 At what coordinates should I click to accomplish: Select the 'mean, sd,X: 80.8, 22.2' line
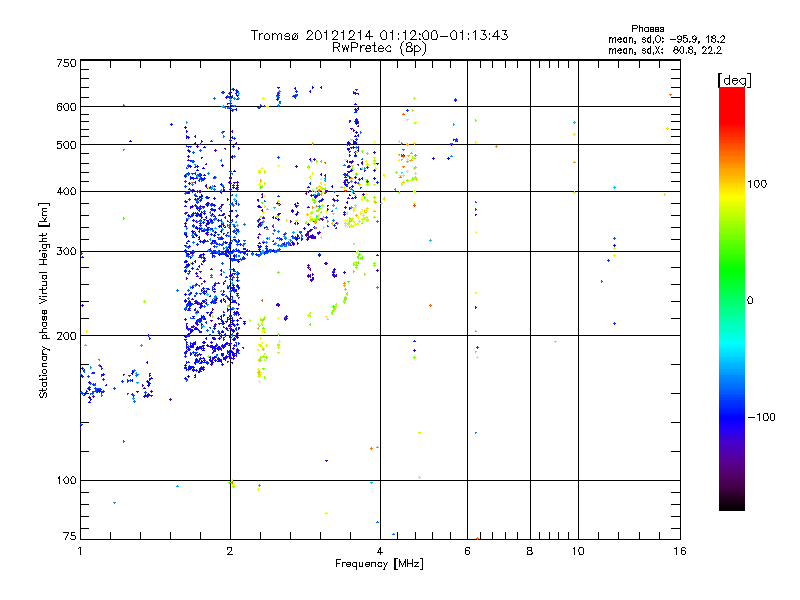pos(665,50)
